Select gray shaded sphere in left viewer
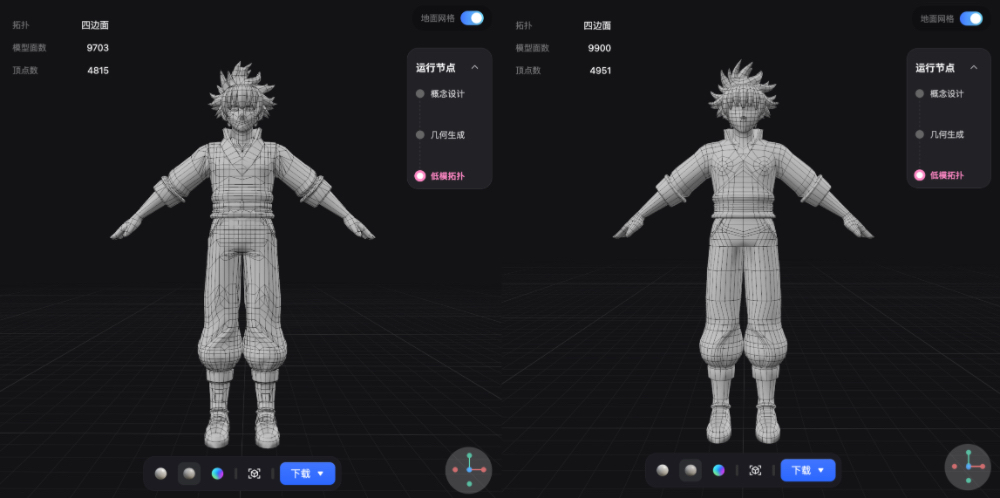 (189, 473)
